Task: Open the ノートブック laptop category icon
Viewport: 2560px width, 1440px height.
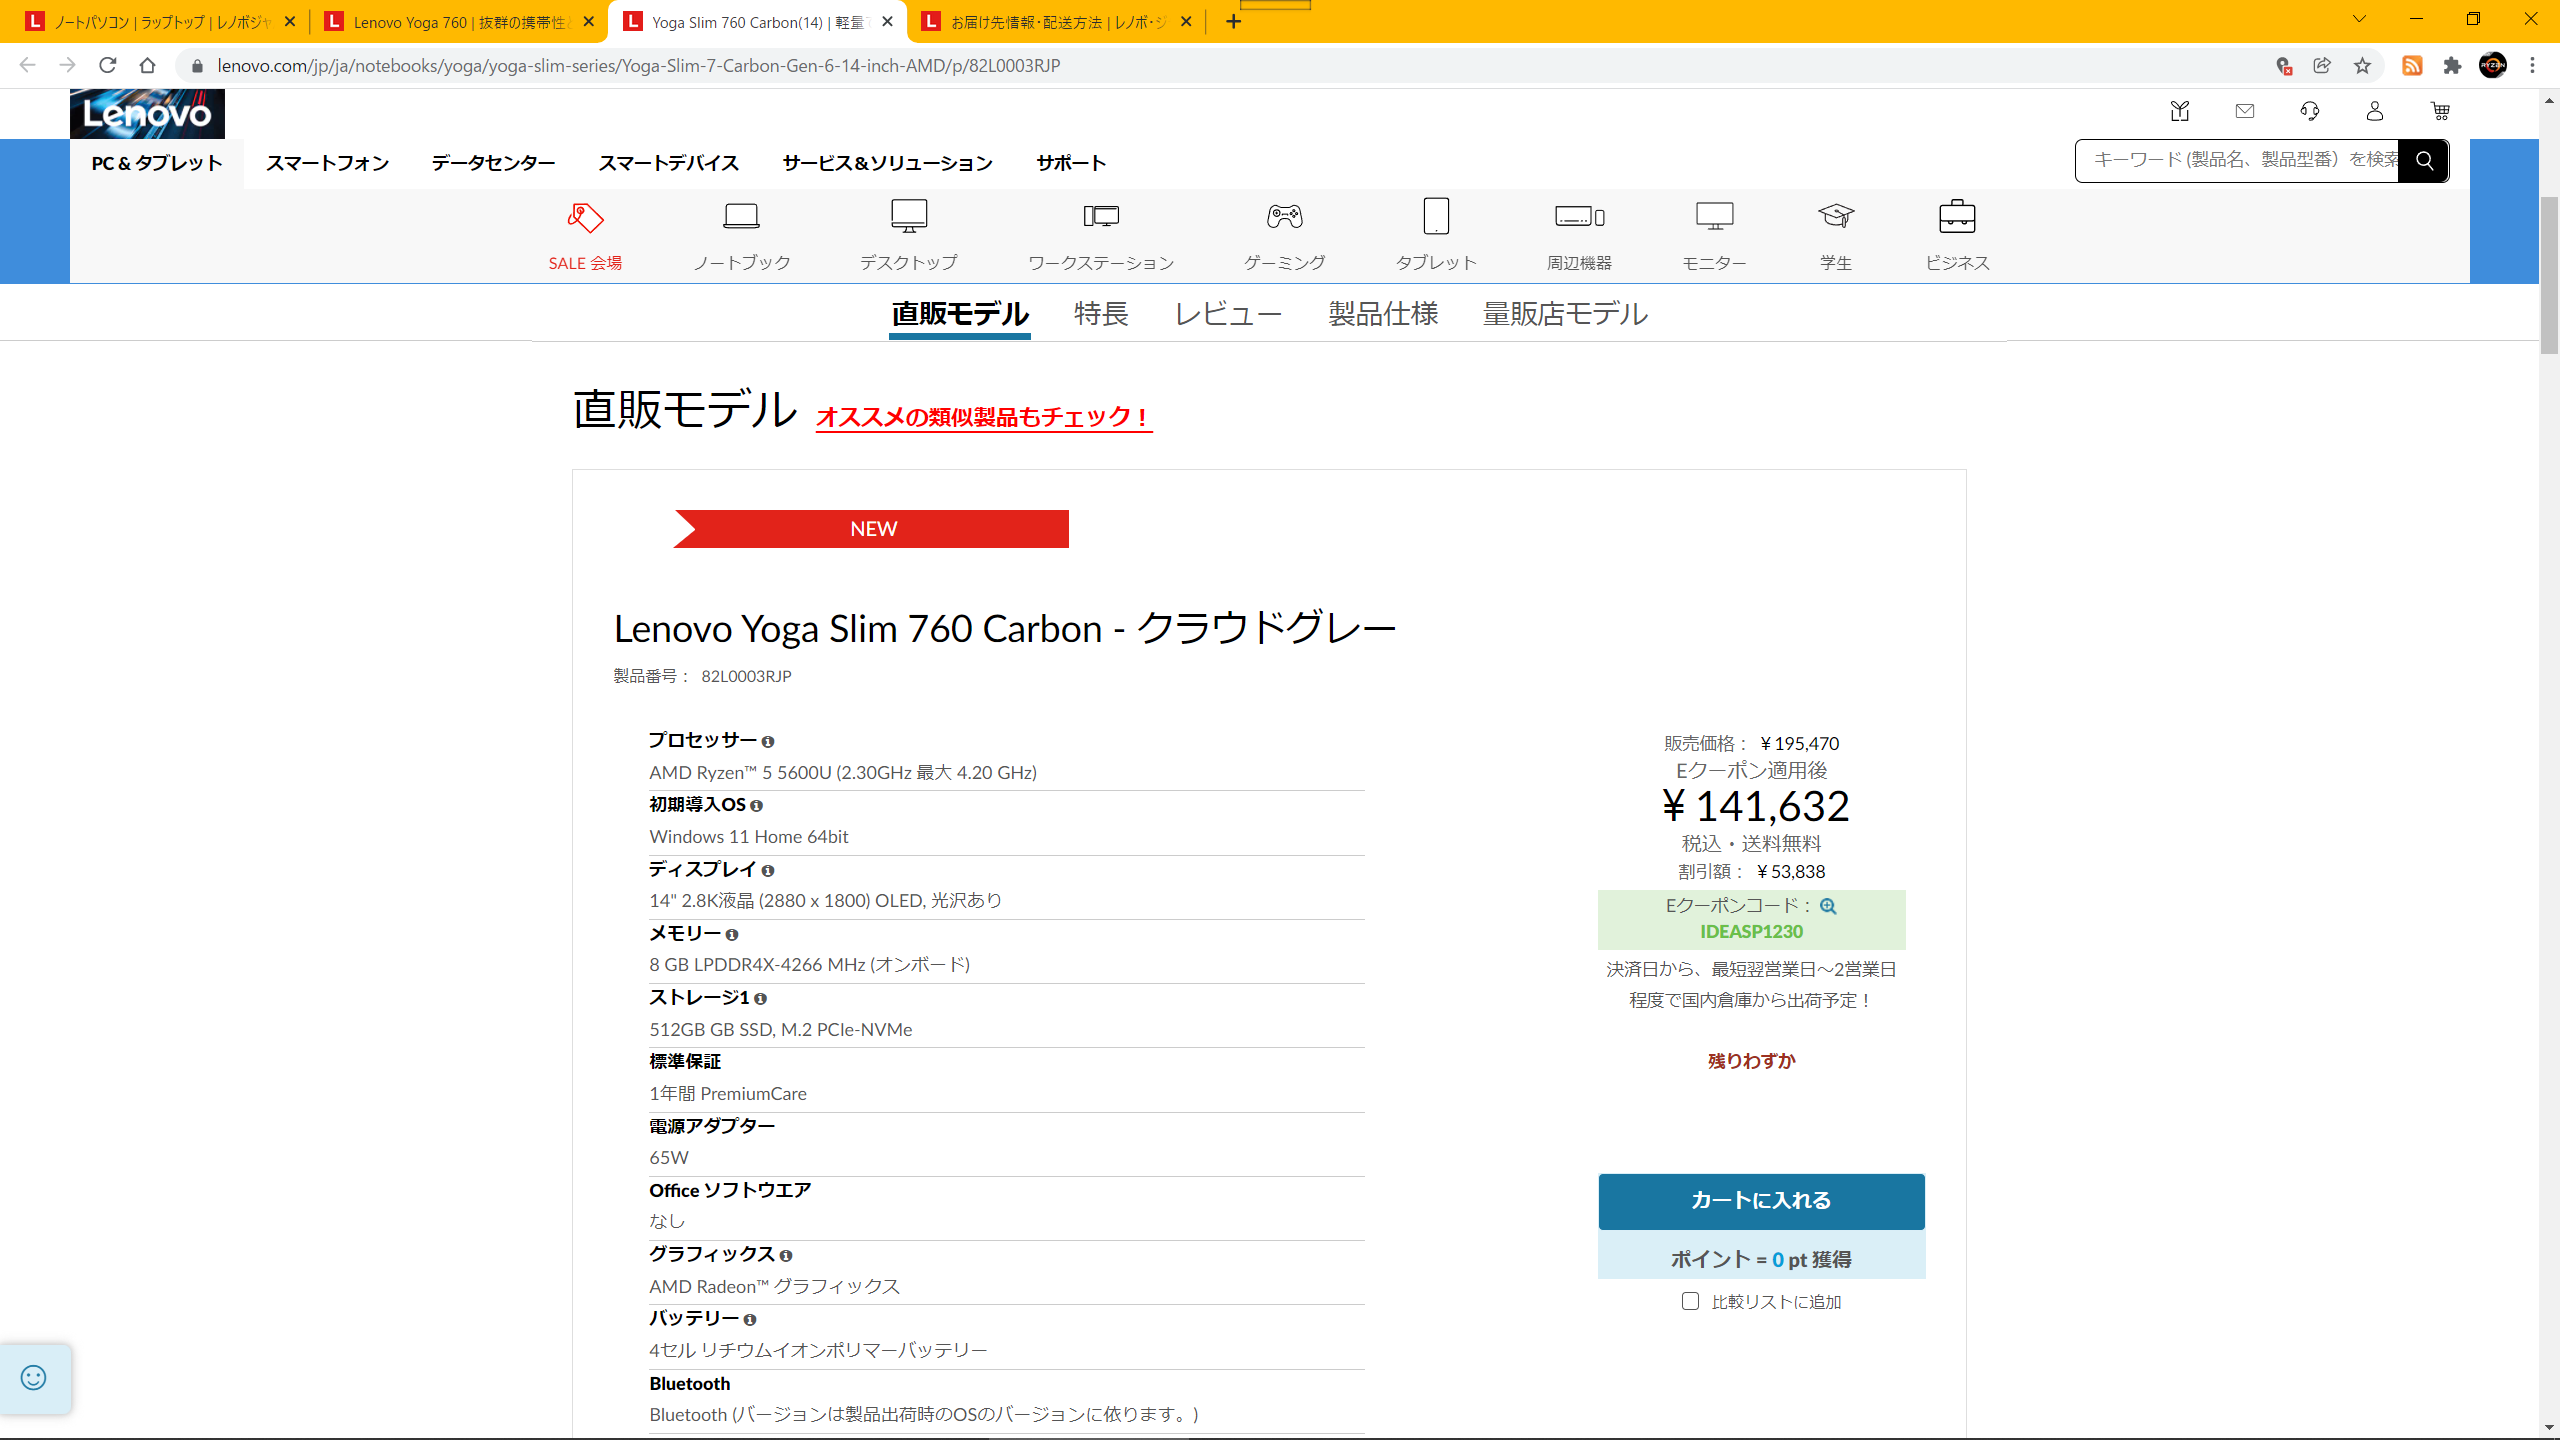Action: tap(741, 216)
